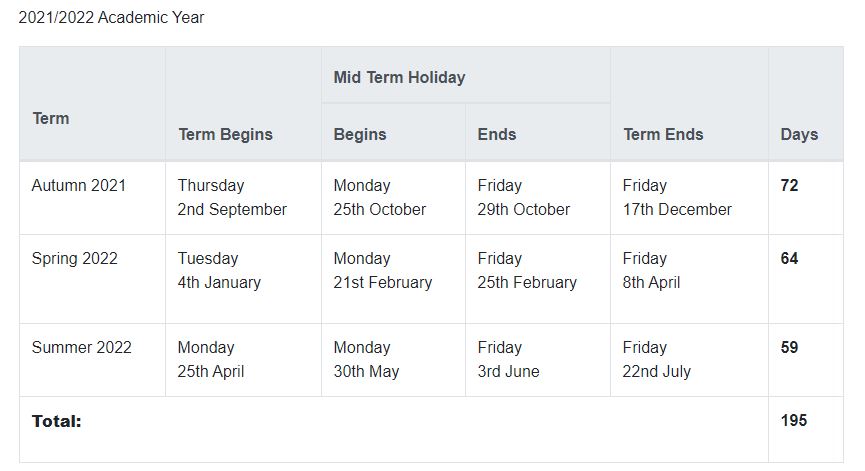Select the "Monday 25th October" holiday start
The width and height of the screenshot is (865, 471).
pos(379,198)
